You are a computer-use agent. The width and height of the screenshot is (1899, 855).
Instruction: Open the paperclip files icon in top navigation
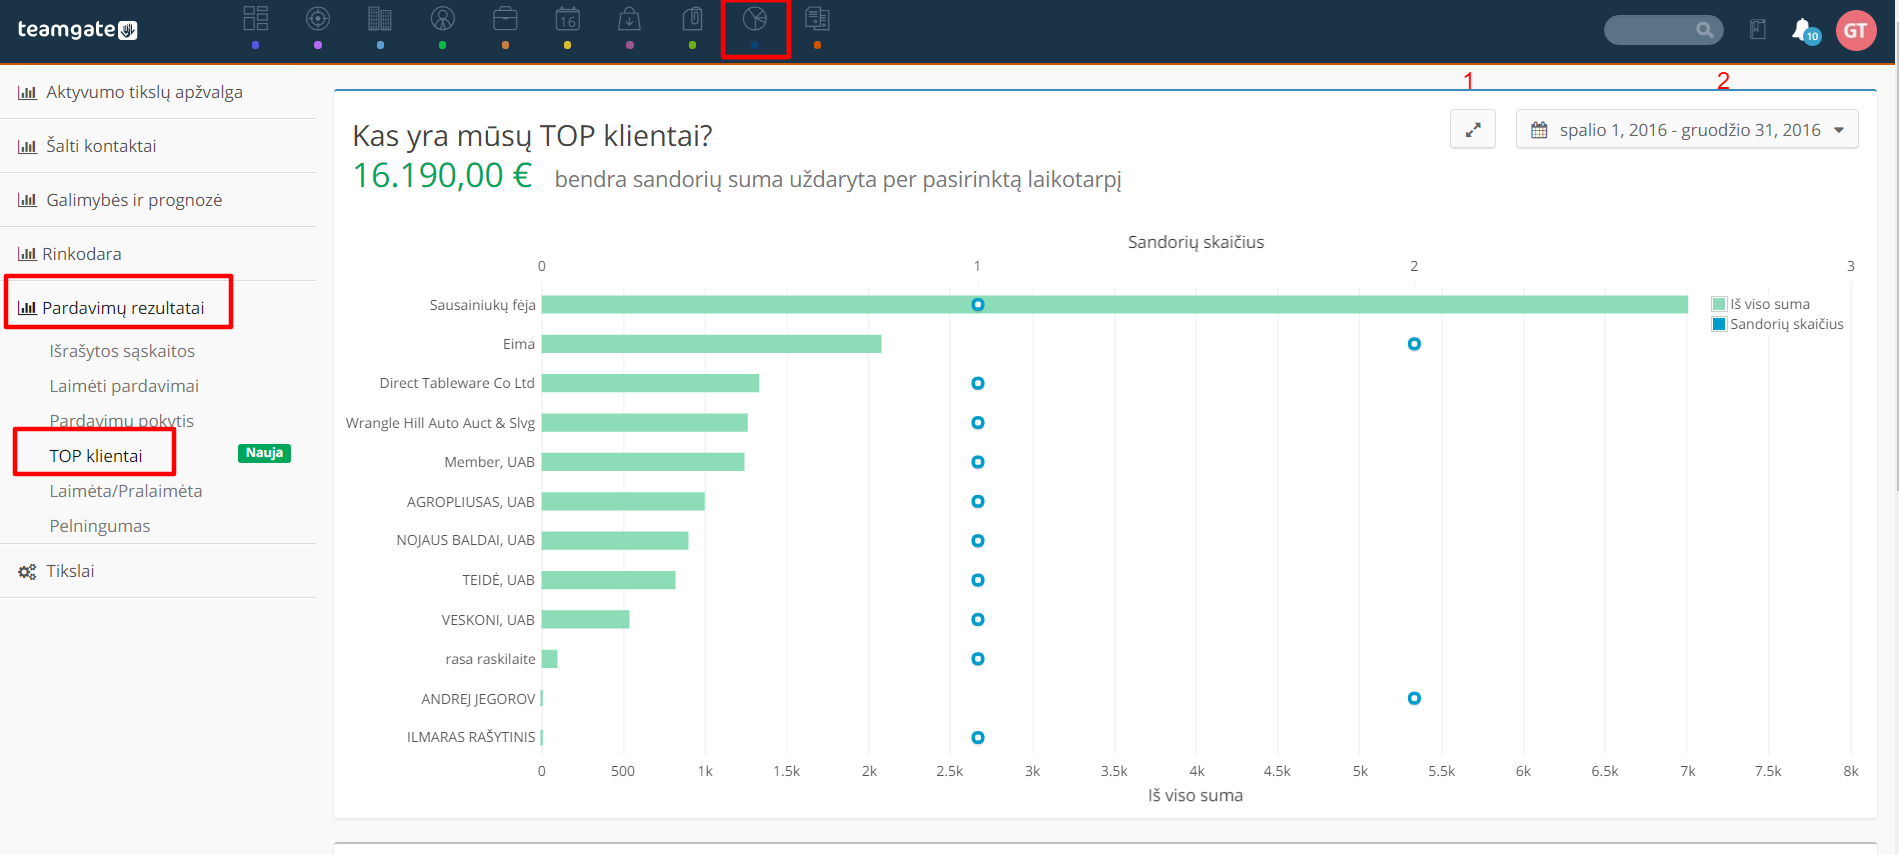tap(693, 19)
